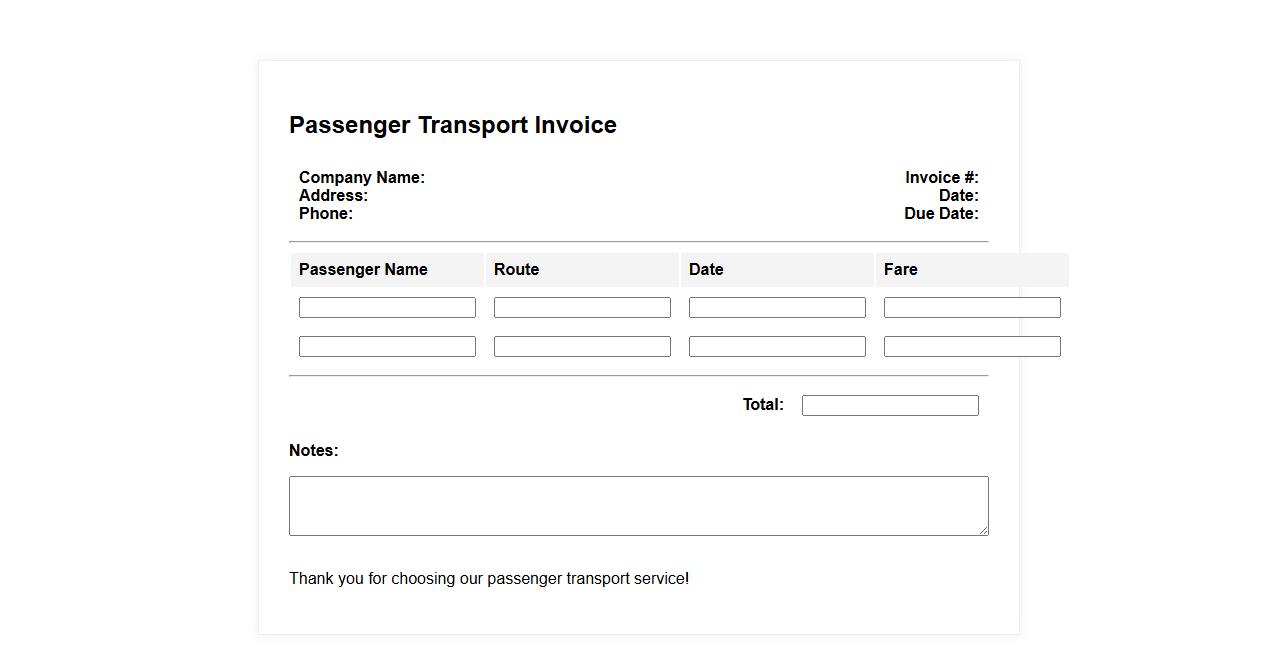Focus the second row Fare input
The height and width of the screenshot is (650, 1278).
click(x=972, y=347)
